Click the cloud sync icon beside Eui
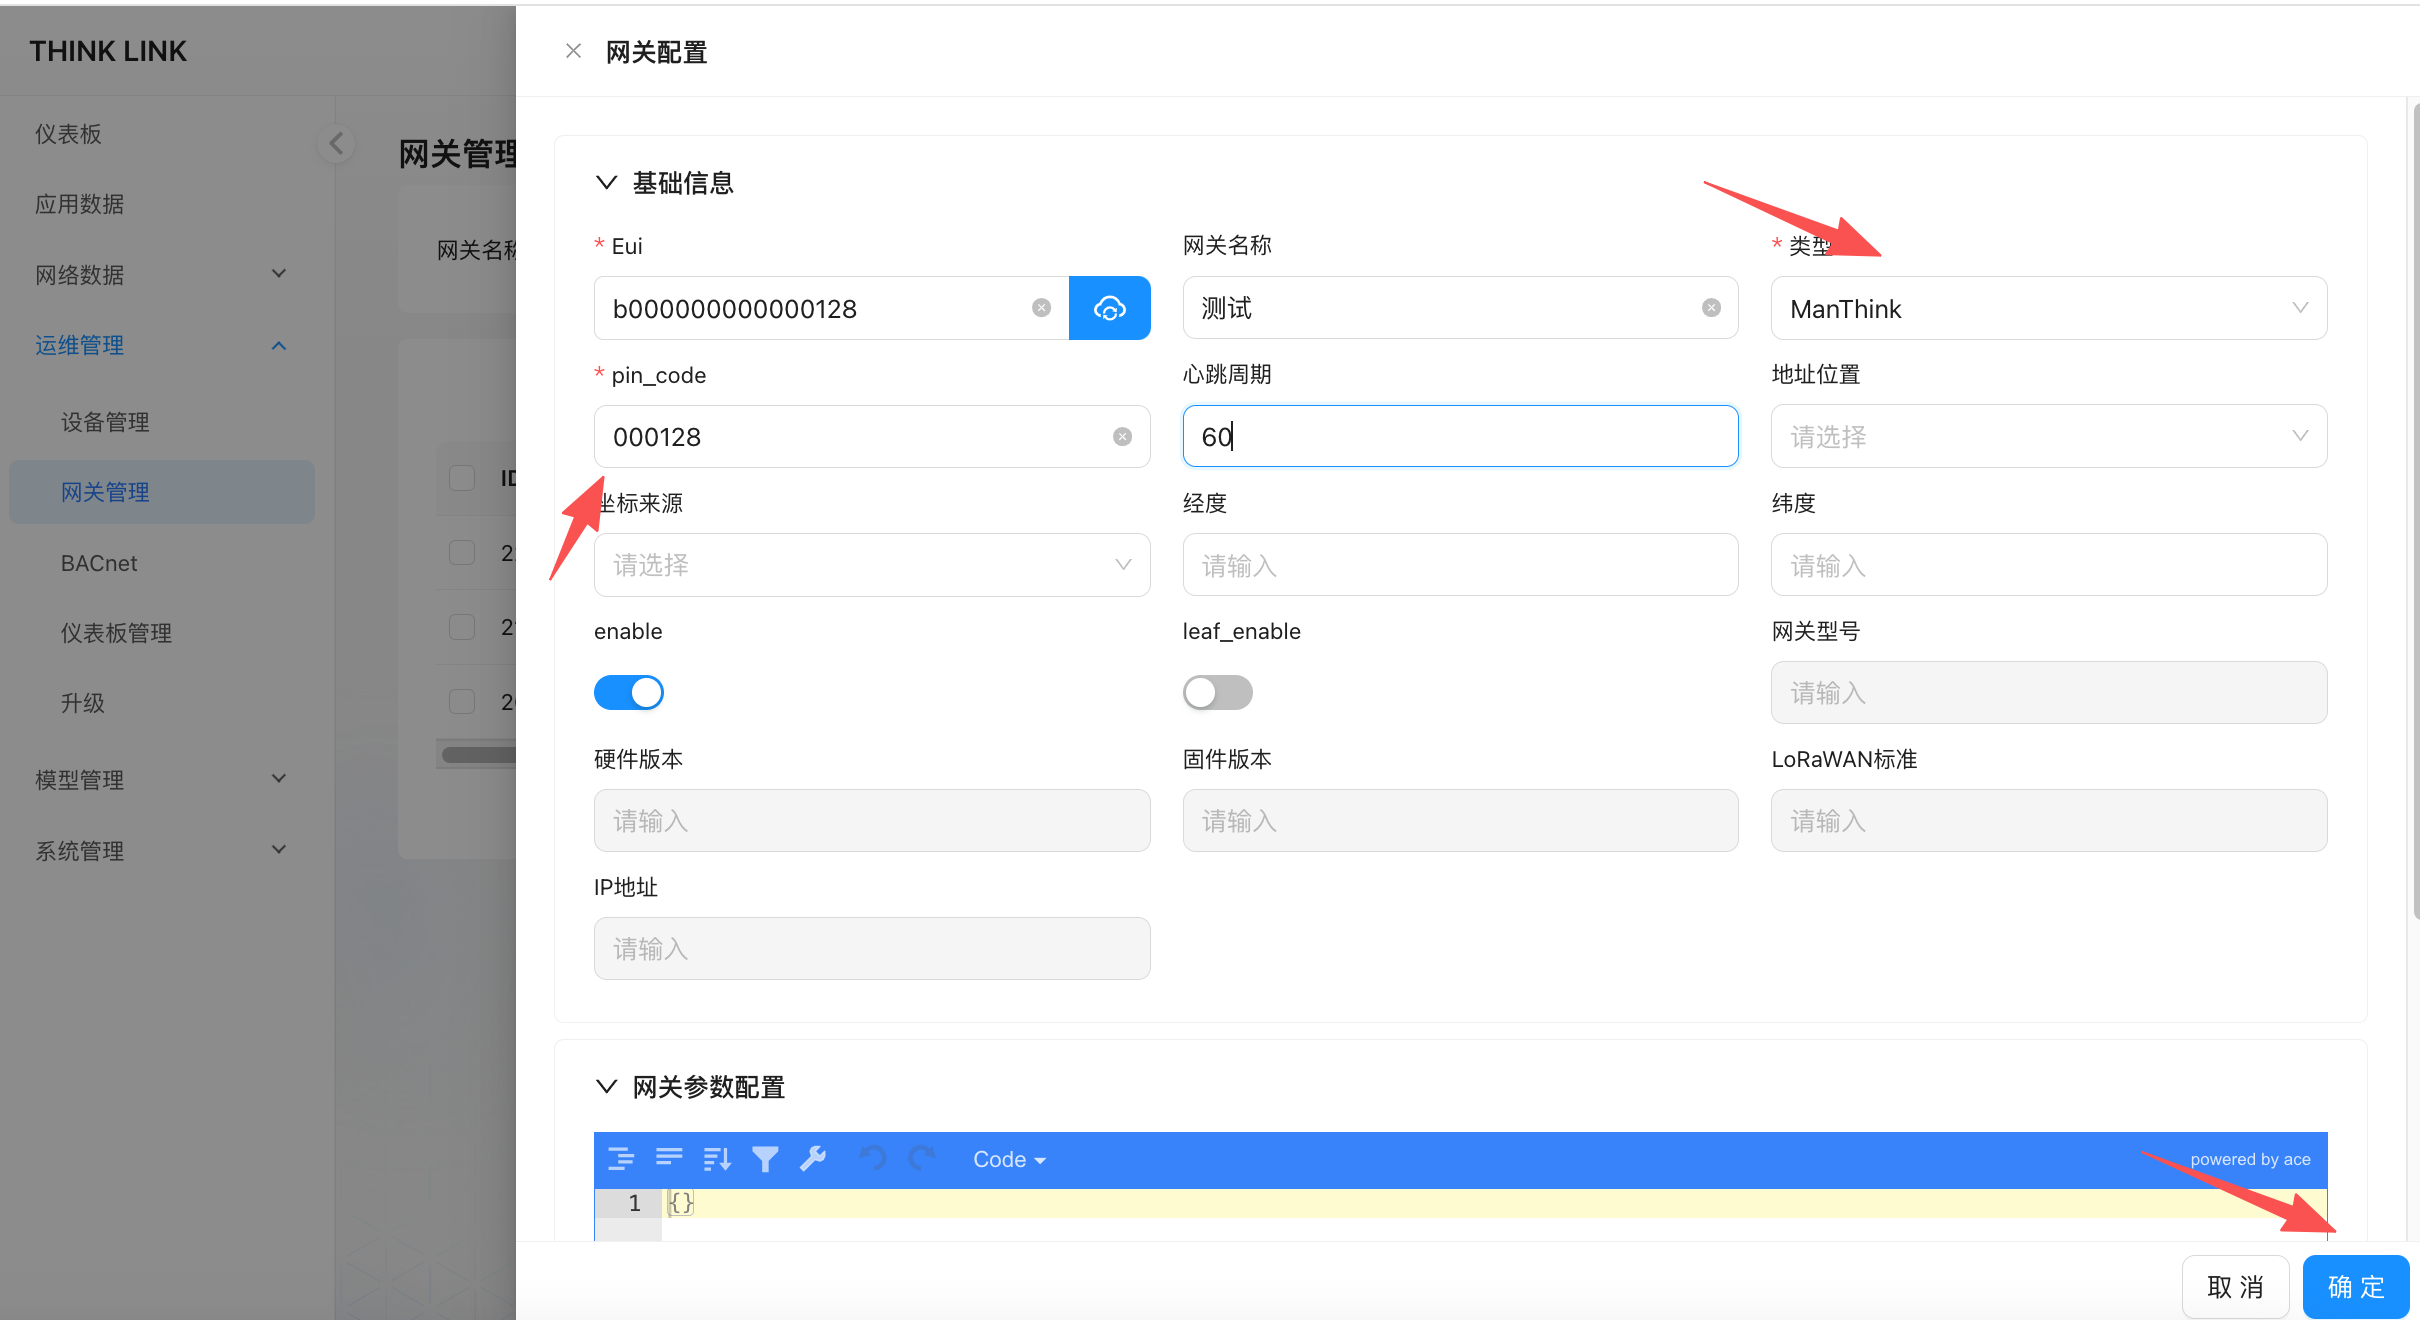The image size is (2420, 1320). pos(1109,308)
